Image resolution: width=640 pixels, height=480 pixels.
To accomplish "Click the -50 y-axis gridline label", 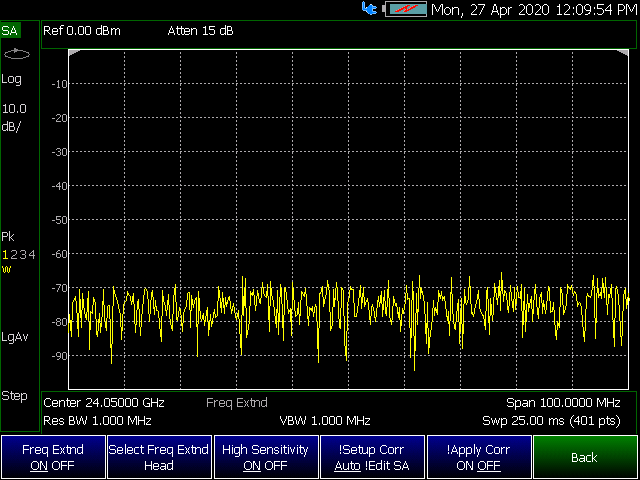I will (59, 220).
